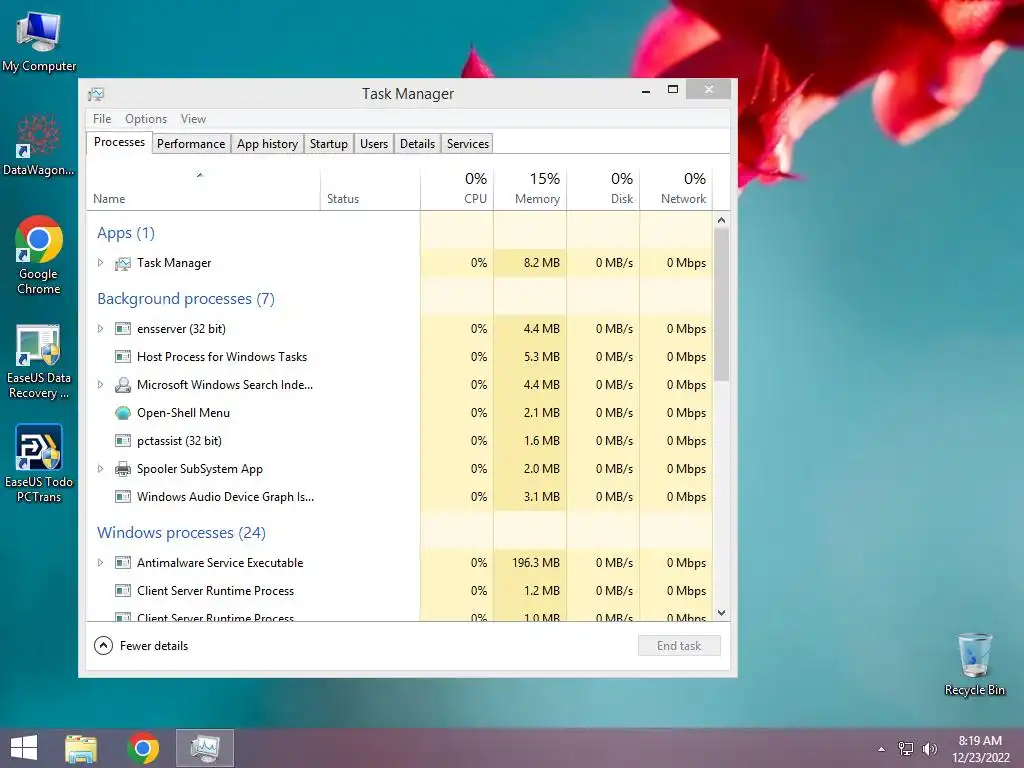Click the ensserver (32 bit) process icon
This screenshot has width=1024, height=768.
[x=123, y=328]
